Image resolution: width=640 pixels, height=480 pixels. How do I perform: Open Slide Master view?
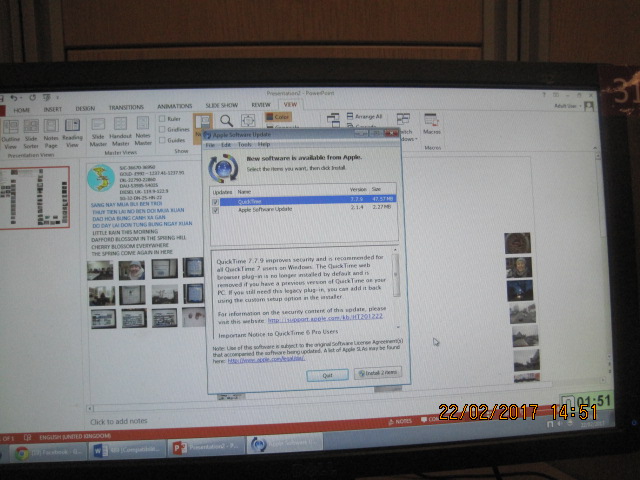coord(98,132)
